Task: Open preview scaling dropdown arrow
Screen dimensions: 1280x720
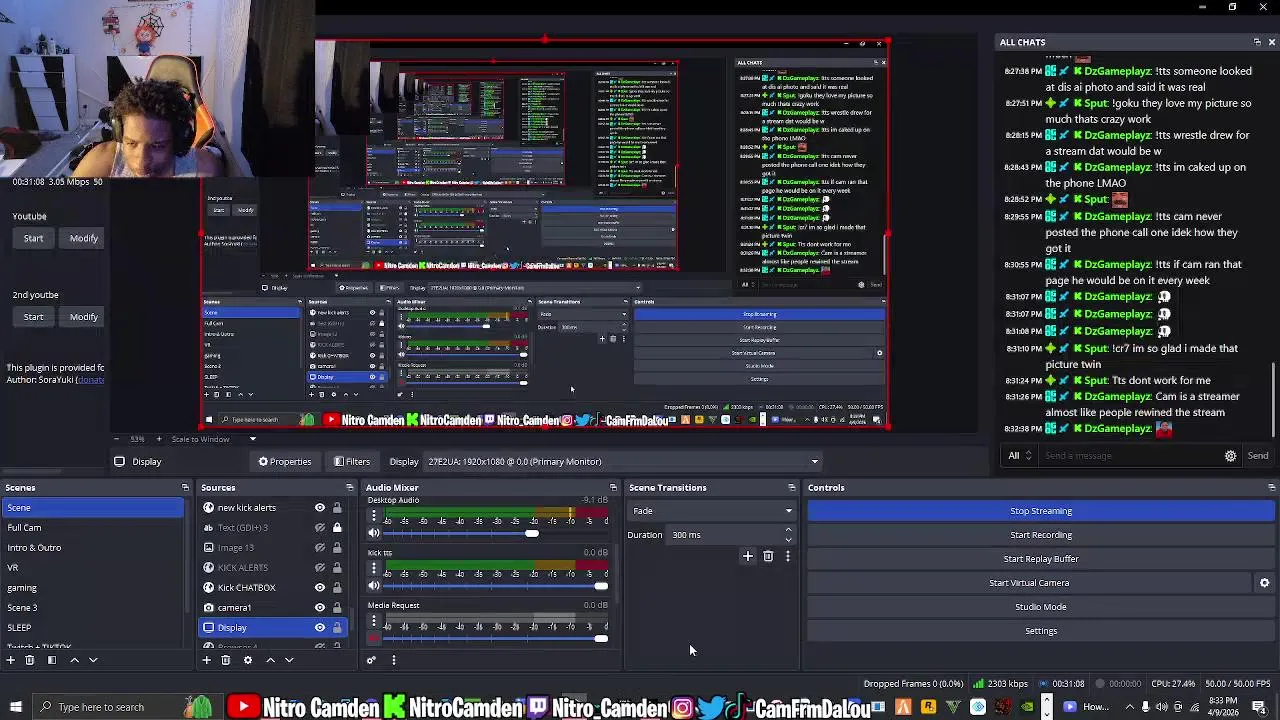Action: click(252, 439)
